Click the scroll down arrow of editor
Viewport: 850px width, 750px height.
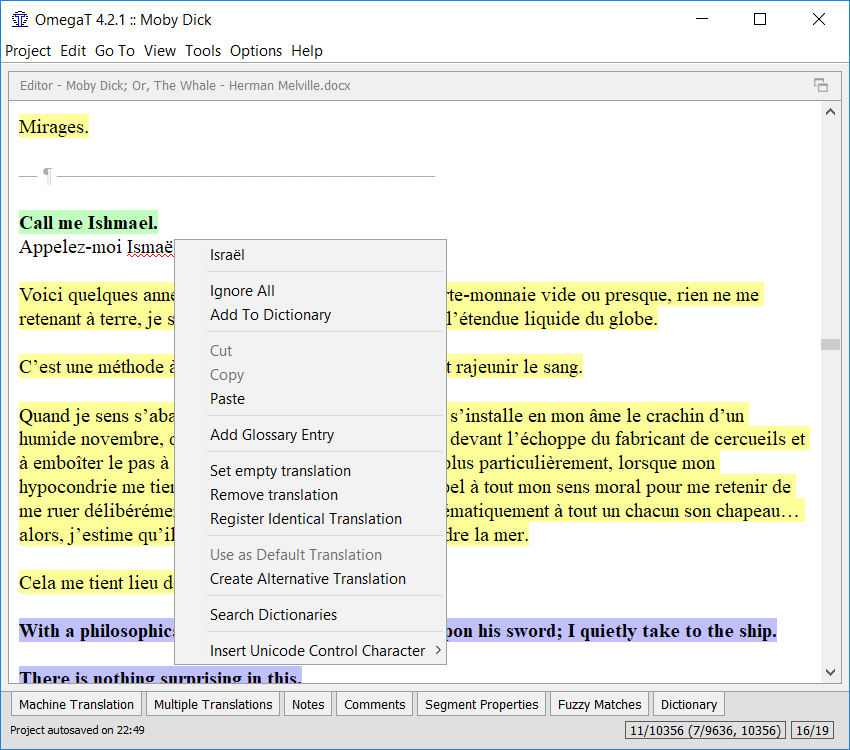830,672
